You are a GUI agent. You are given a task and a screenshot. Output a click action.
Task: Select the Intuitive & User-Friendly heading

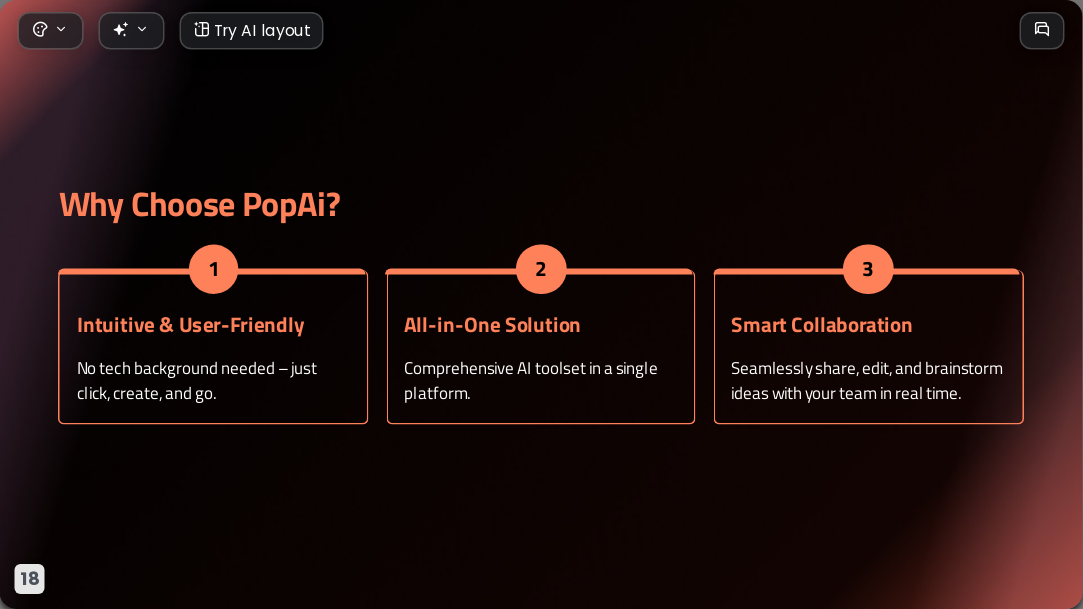pyautogui.click(x=191, y=325)
